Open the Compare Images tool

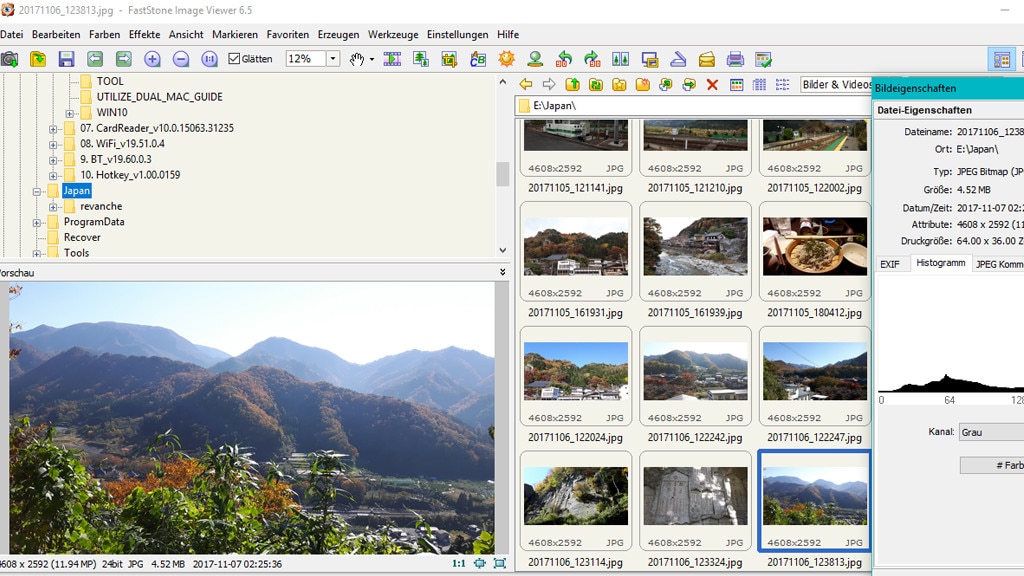(x=620, y=59)
